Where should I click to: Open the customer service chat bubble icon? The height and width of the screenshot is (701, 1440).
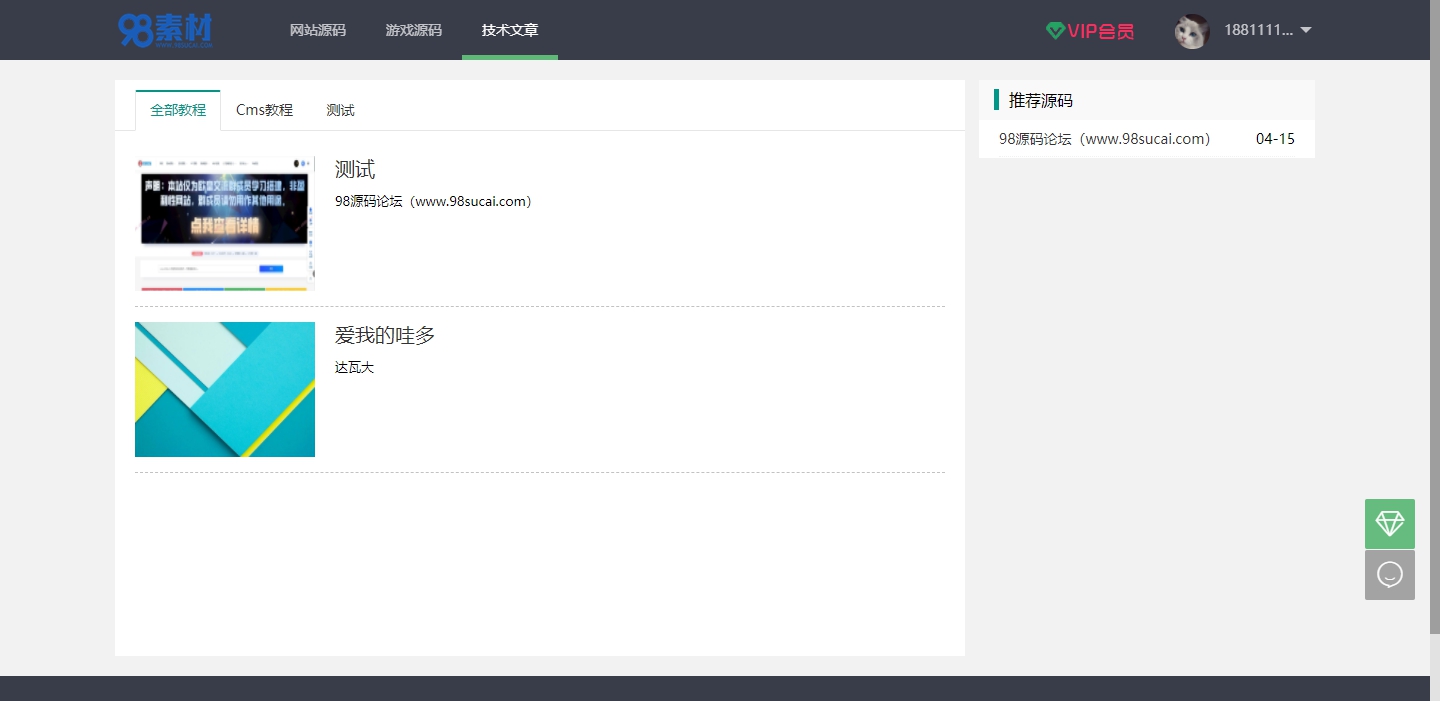click(1389, 574)
